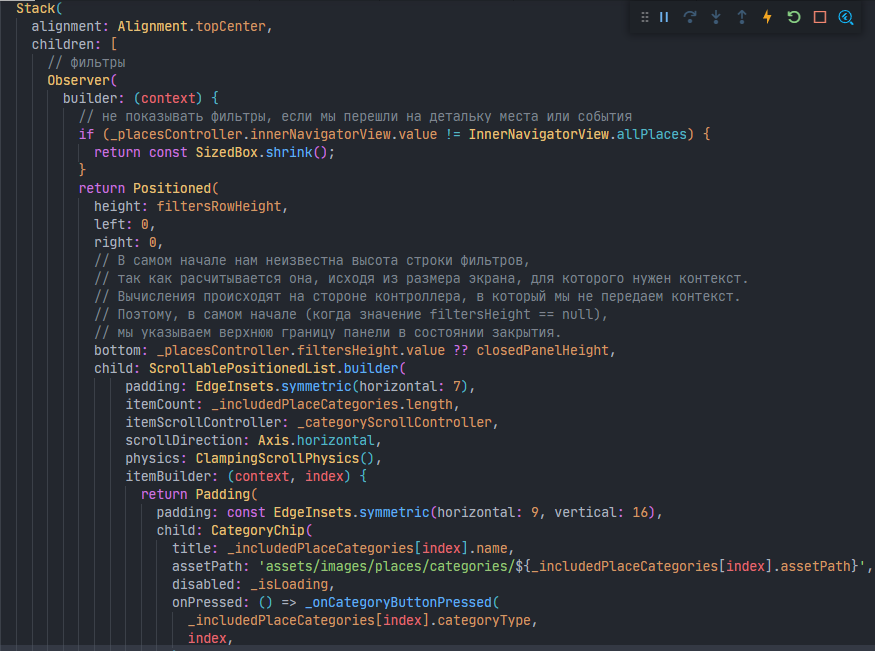Click 'builder: (context) {' line

(141, 98)
